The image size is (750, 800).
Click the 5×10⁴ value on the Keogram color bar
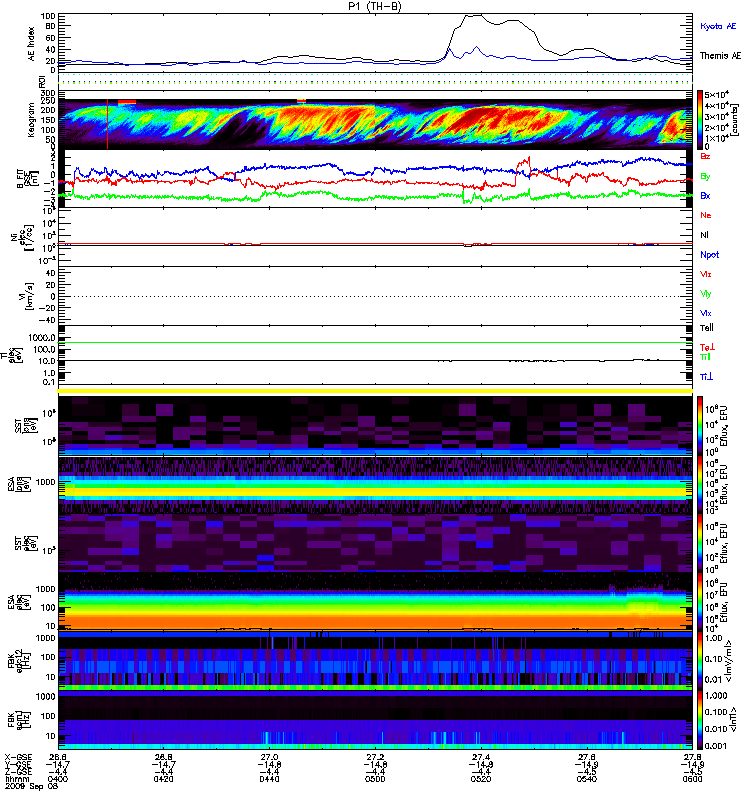coord(716,95)
